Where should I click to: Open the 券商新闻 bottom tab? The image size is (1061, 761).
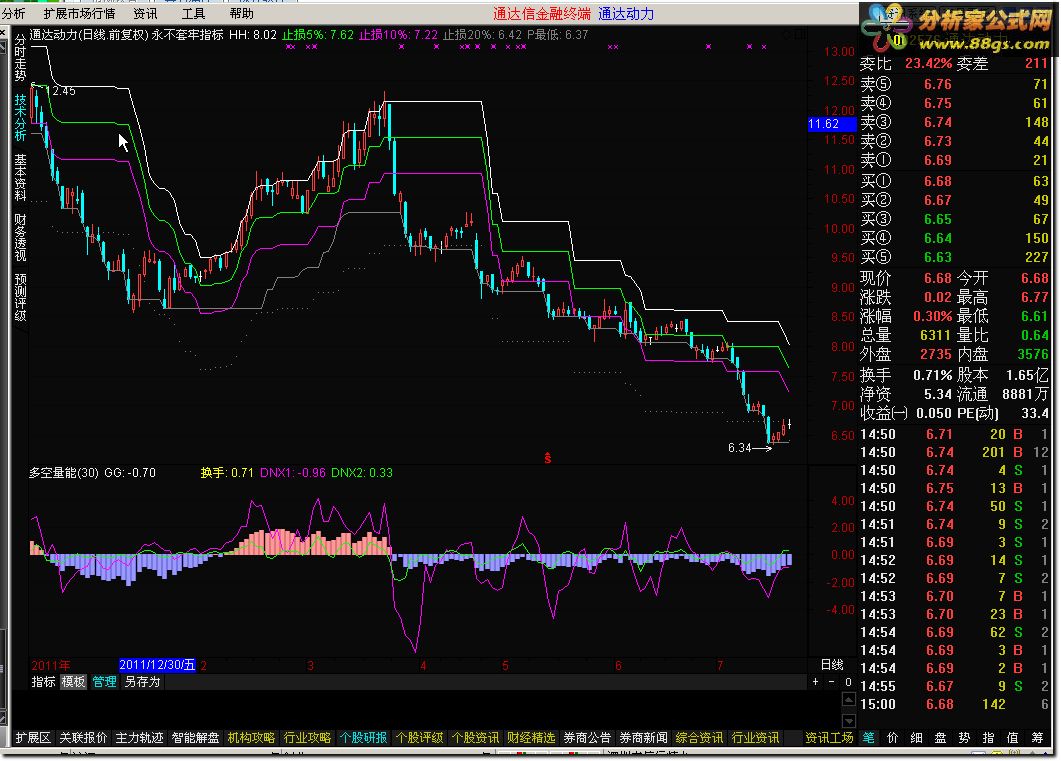[x=644, y=737]
